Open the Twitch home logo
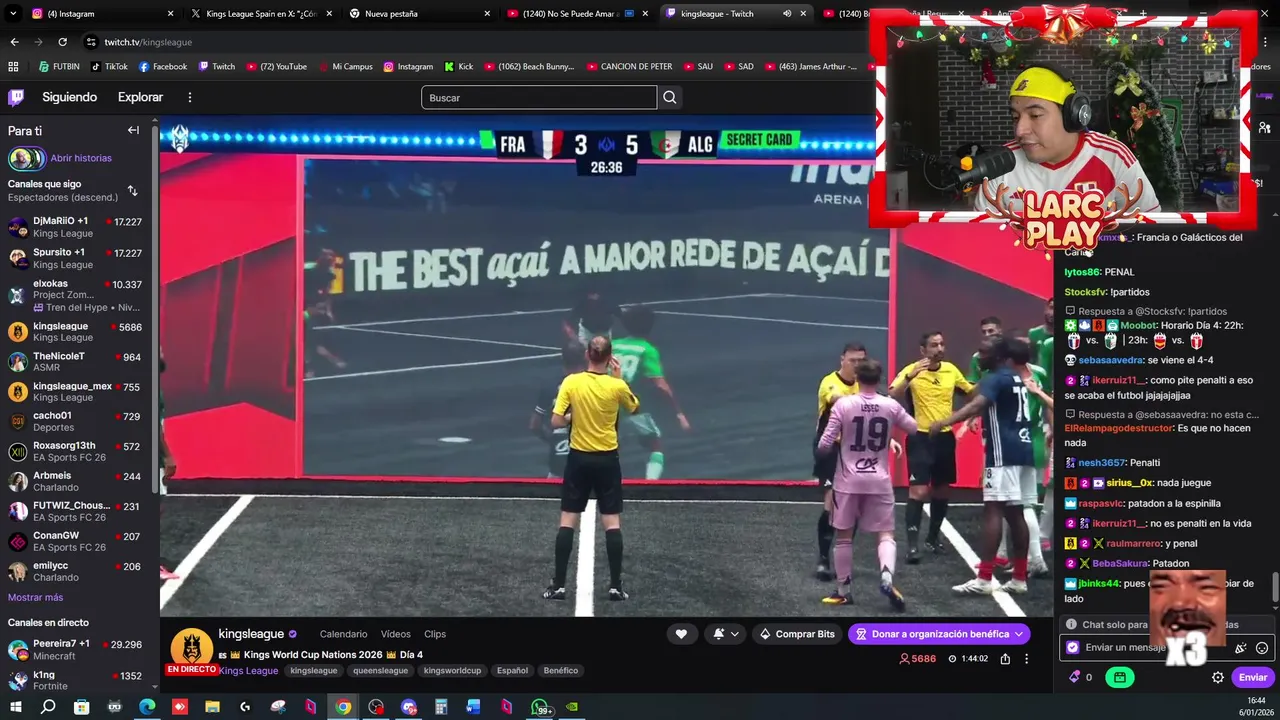The image size is (1280, 720). (x=16, y=97)
